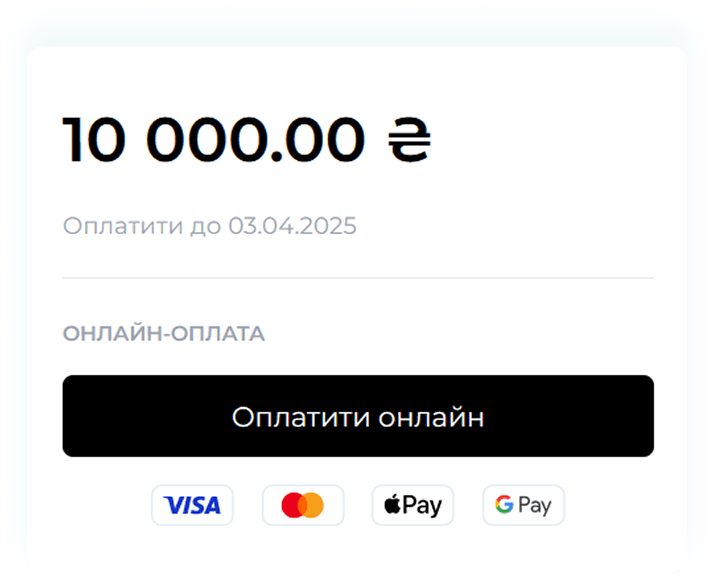Click the word Pay in the Google Pay badge

[x=535, y=506]
